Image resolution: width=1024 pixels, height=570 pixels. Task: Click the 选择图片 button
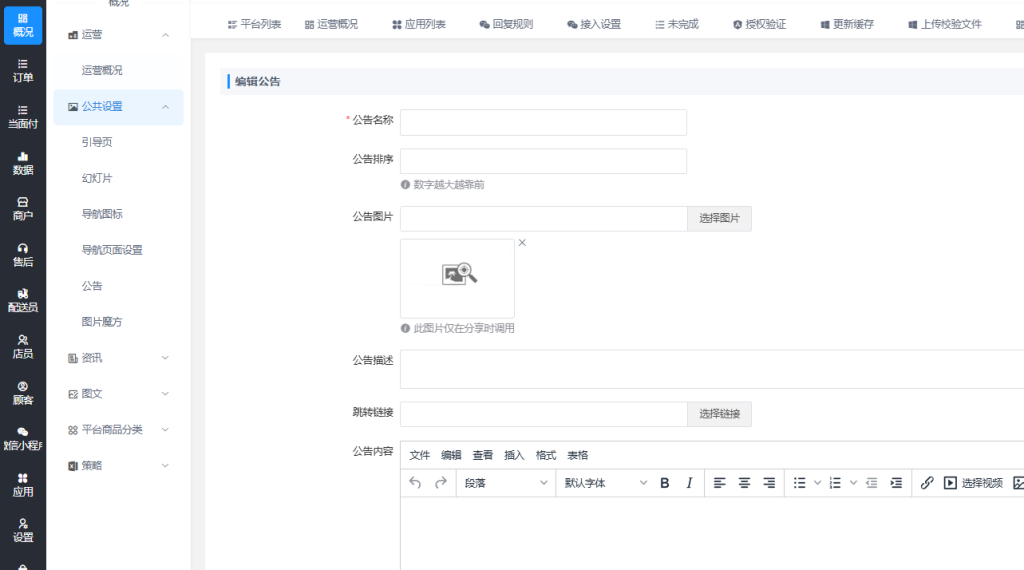[719, 219]
